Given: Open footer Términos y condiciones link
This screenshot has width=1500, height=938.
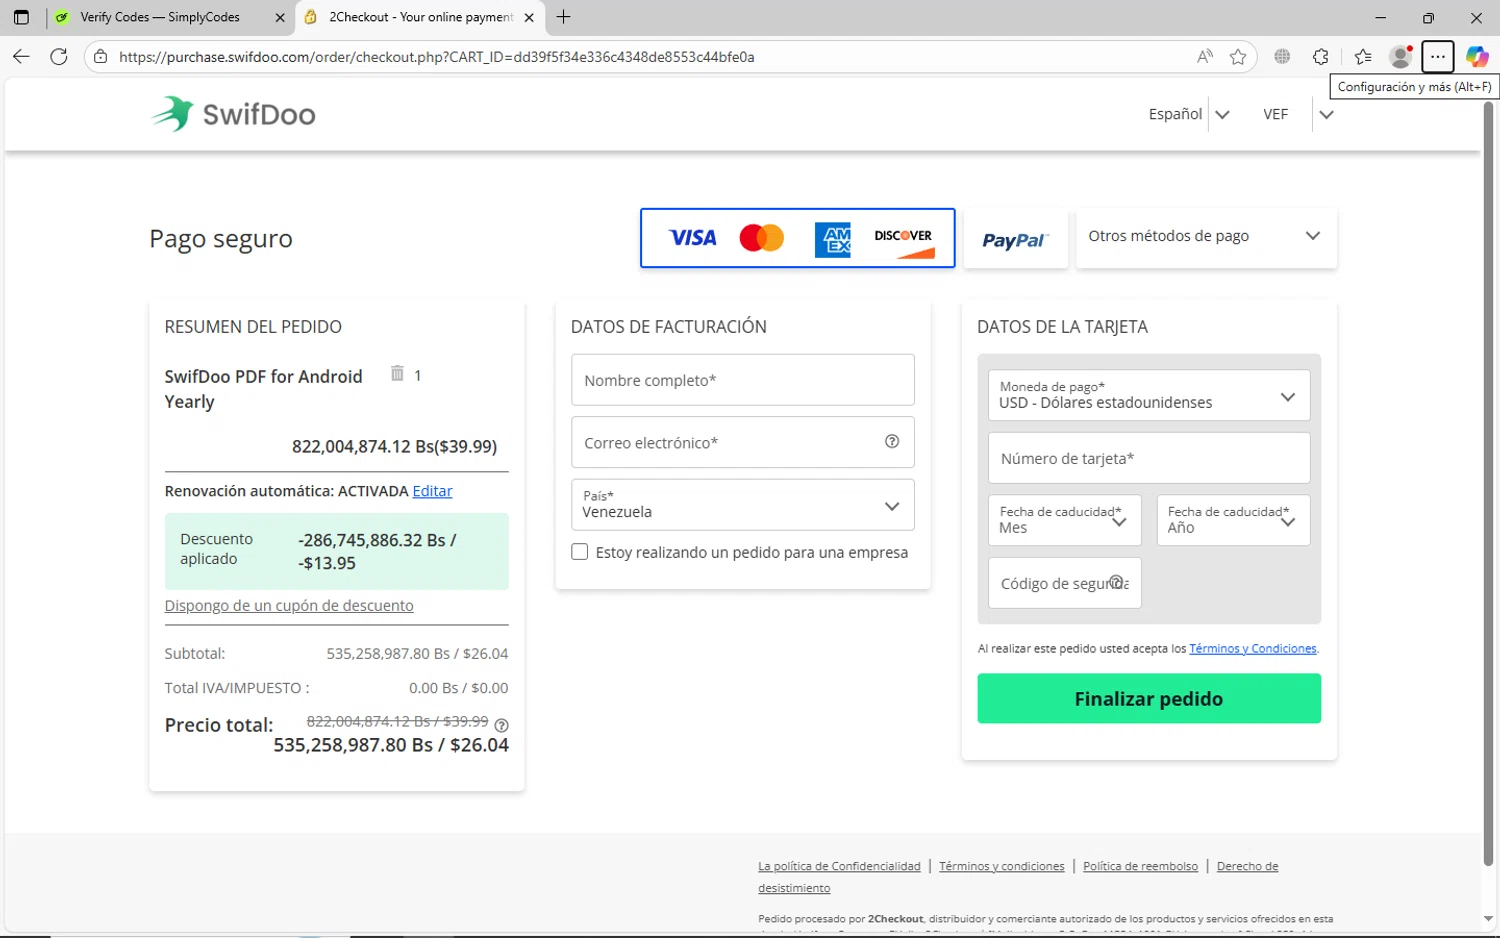Looking at the screenshot, I should coord(1002,866).
